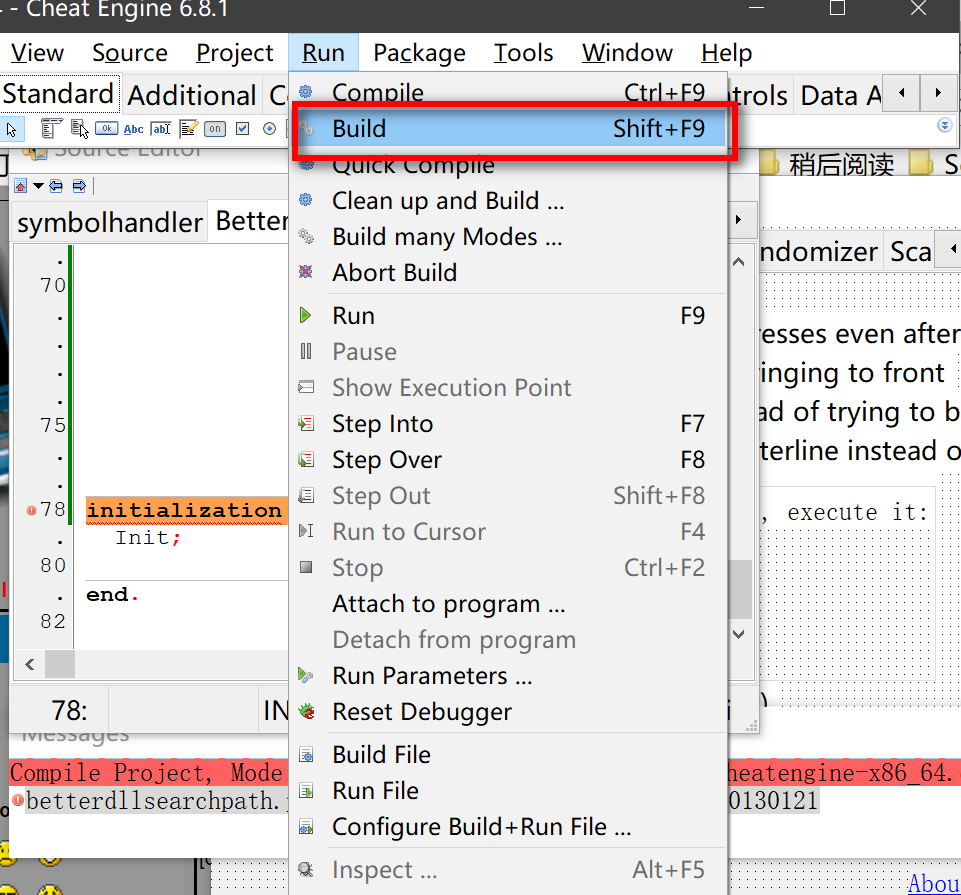The width and height of the screenshot is (961, 895).
Task: Click the Configure Build+Run File icon
Action: [306, 827]
